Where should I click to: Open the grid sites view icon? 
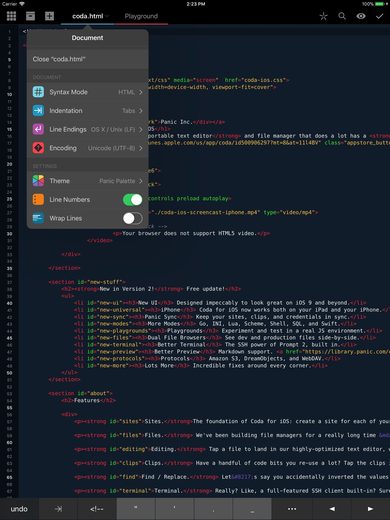11,16
